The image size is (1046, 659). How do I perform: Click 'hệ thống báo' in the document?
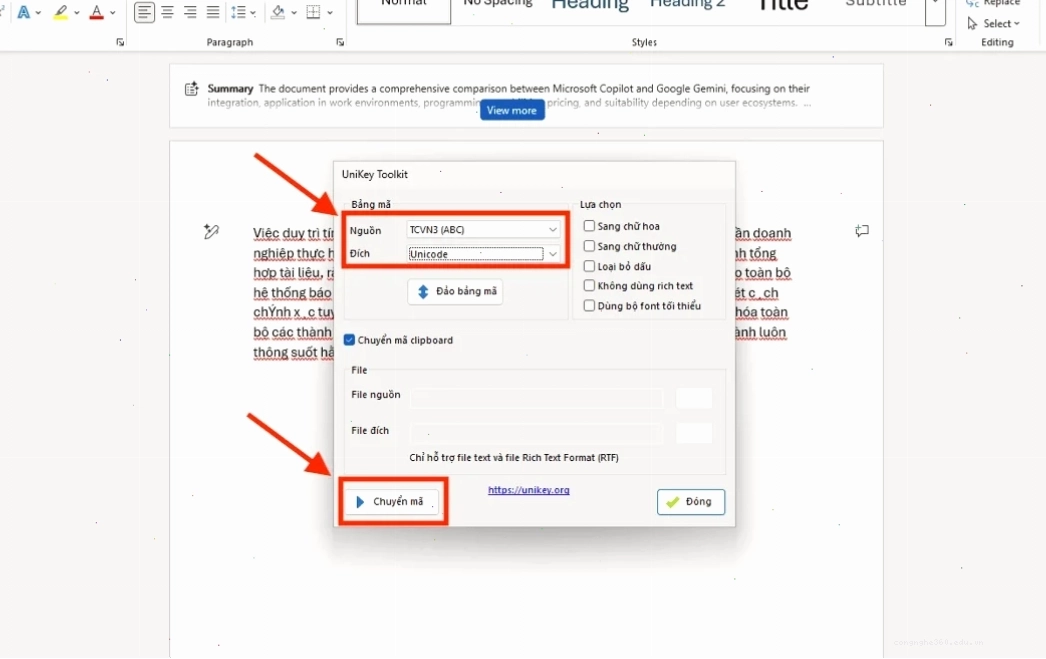[292, 293]
